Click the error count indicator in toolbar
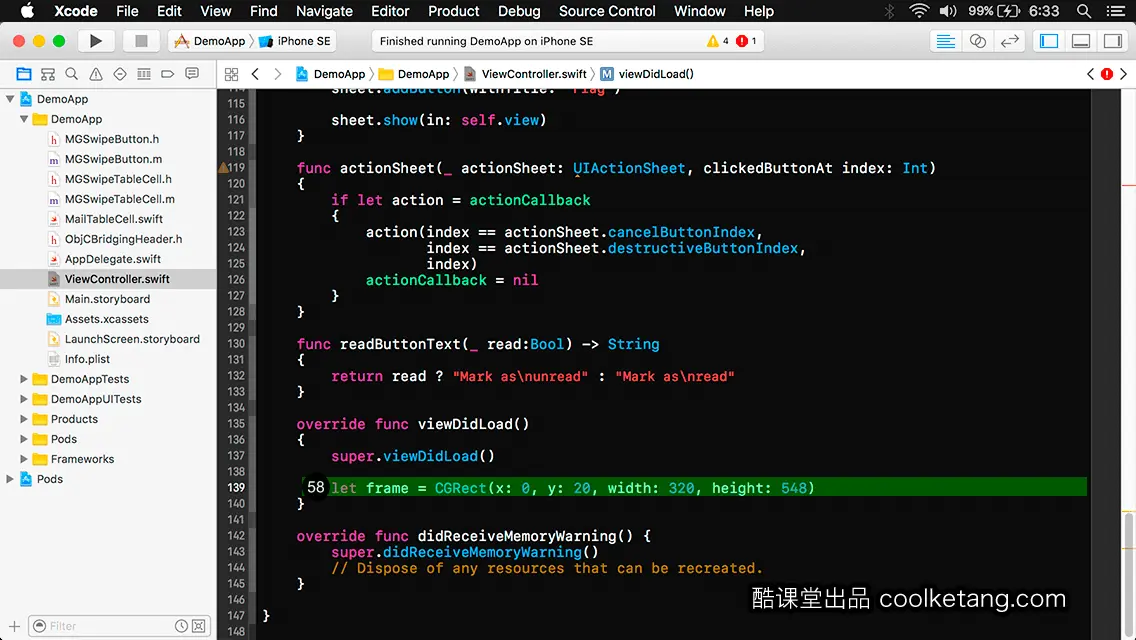Screen dimensions: 1136x640 [746, 41]
